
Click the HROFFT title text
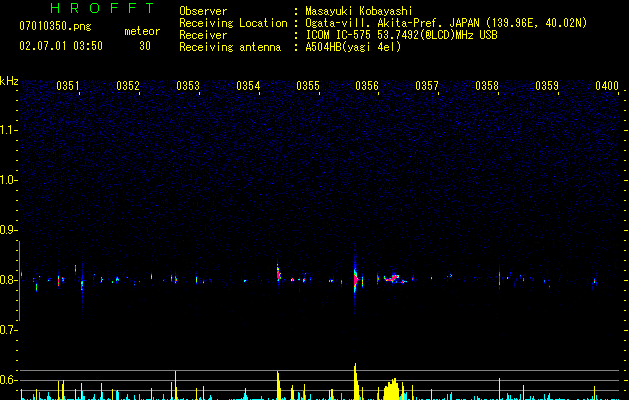point(102,8)
